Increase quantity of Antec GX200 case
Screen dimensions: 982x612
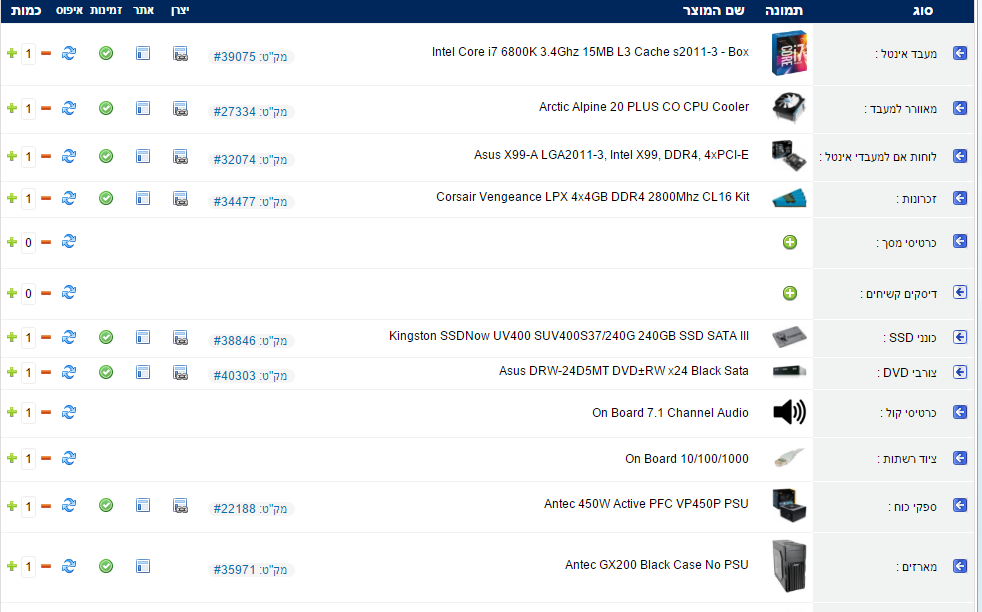[11, 566]
